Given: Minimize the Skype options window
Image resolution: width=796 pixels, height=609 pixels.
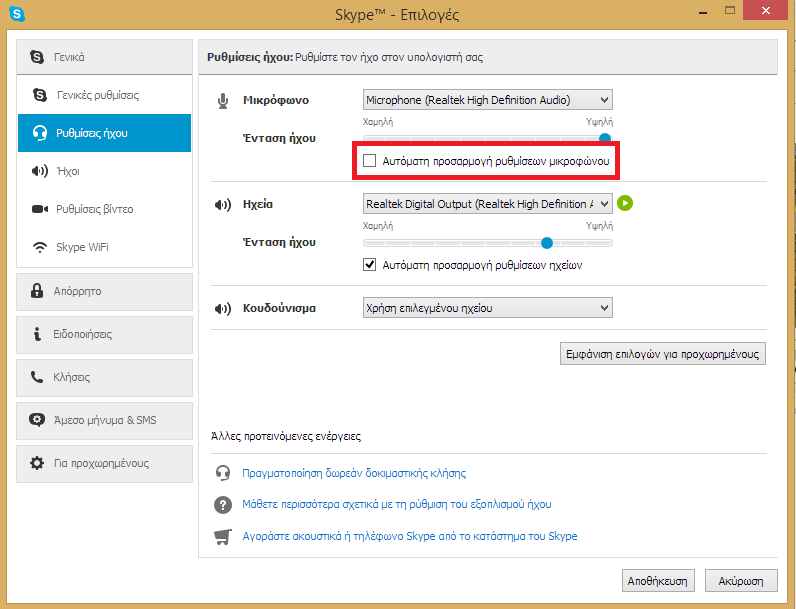Looking at the screenshot, I should (703, 13).
